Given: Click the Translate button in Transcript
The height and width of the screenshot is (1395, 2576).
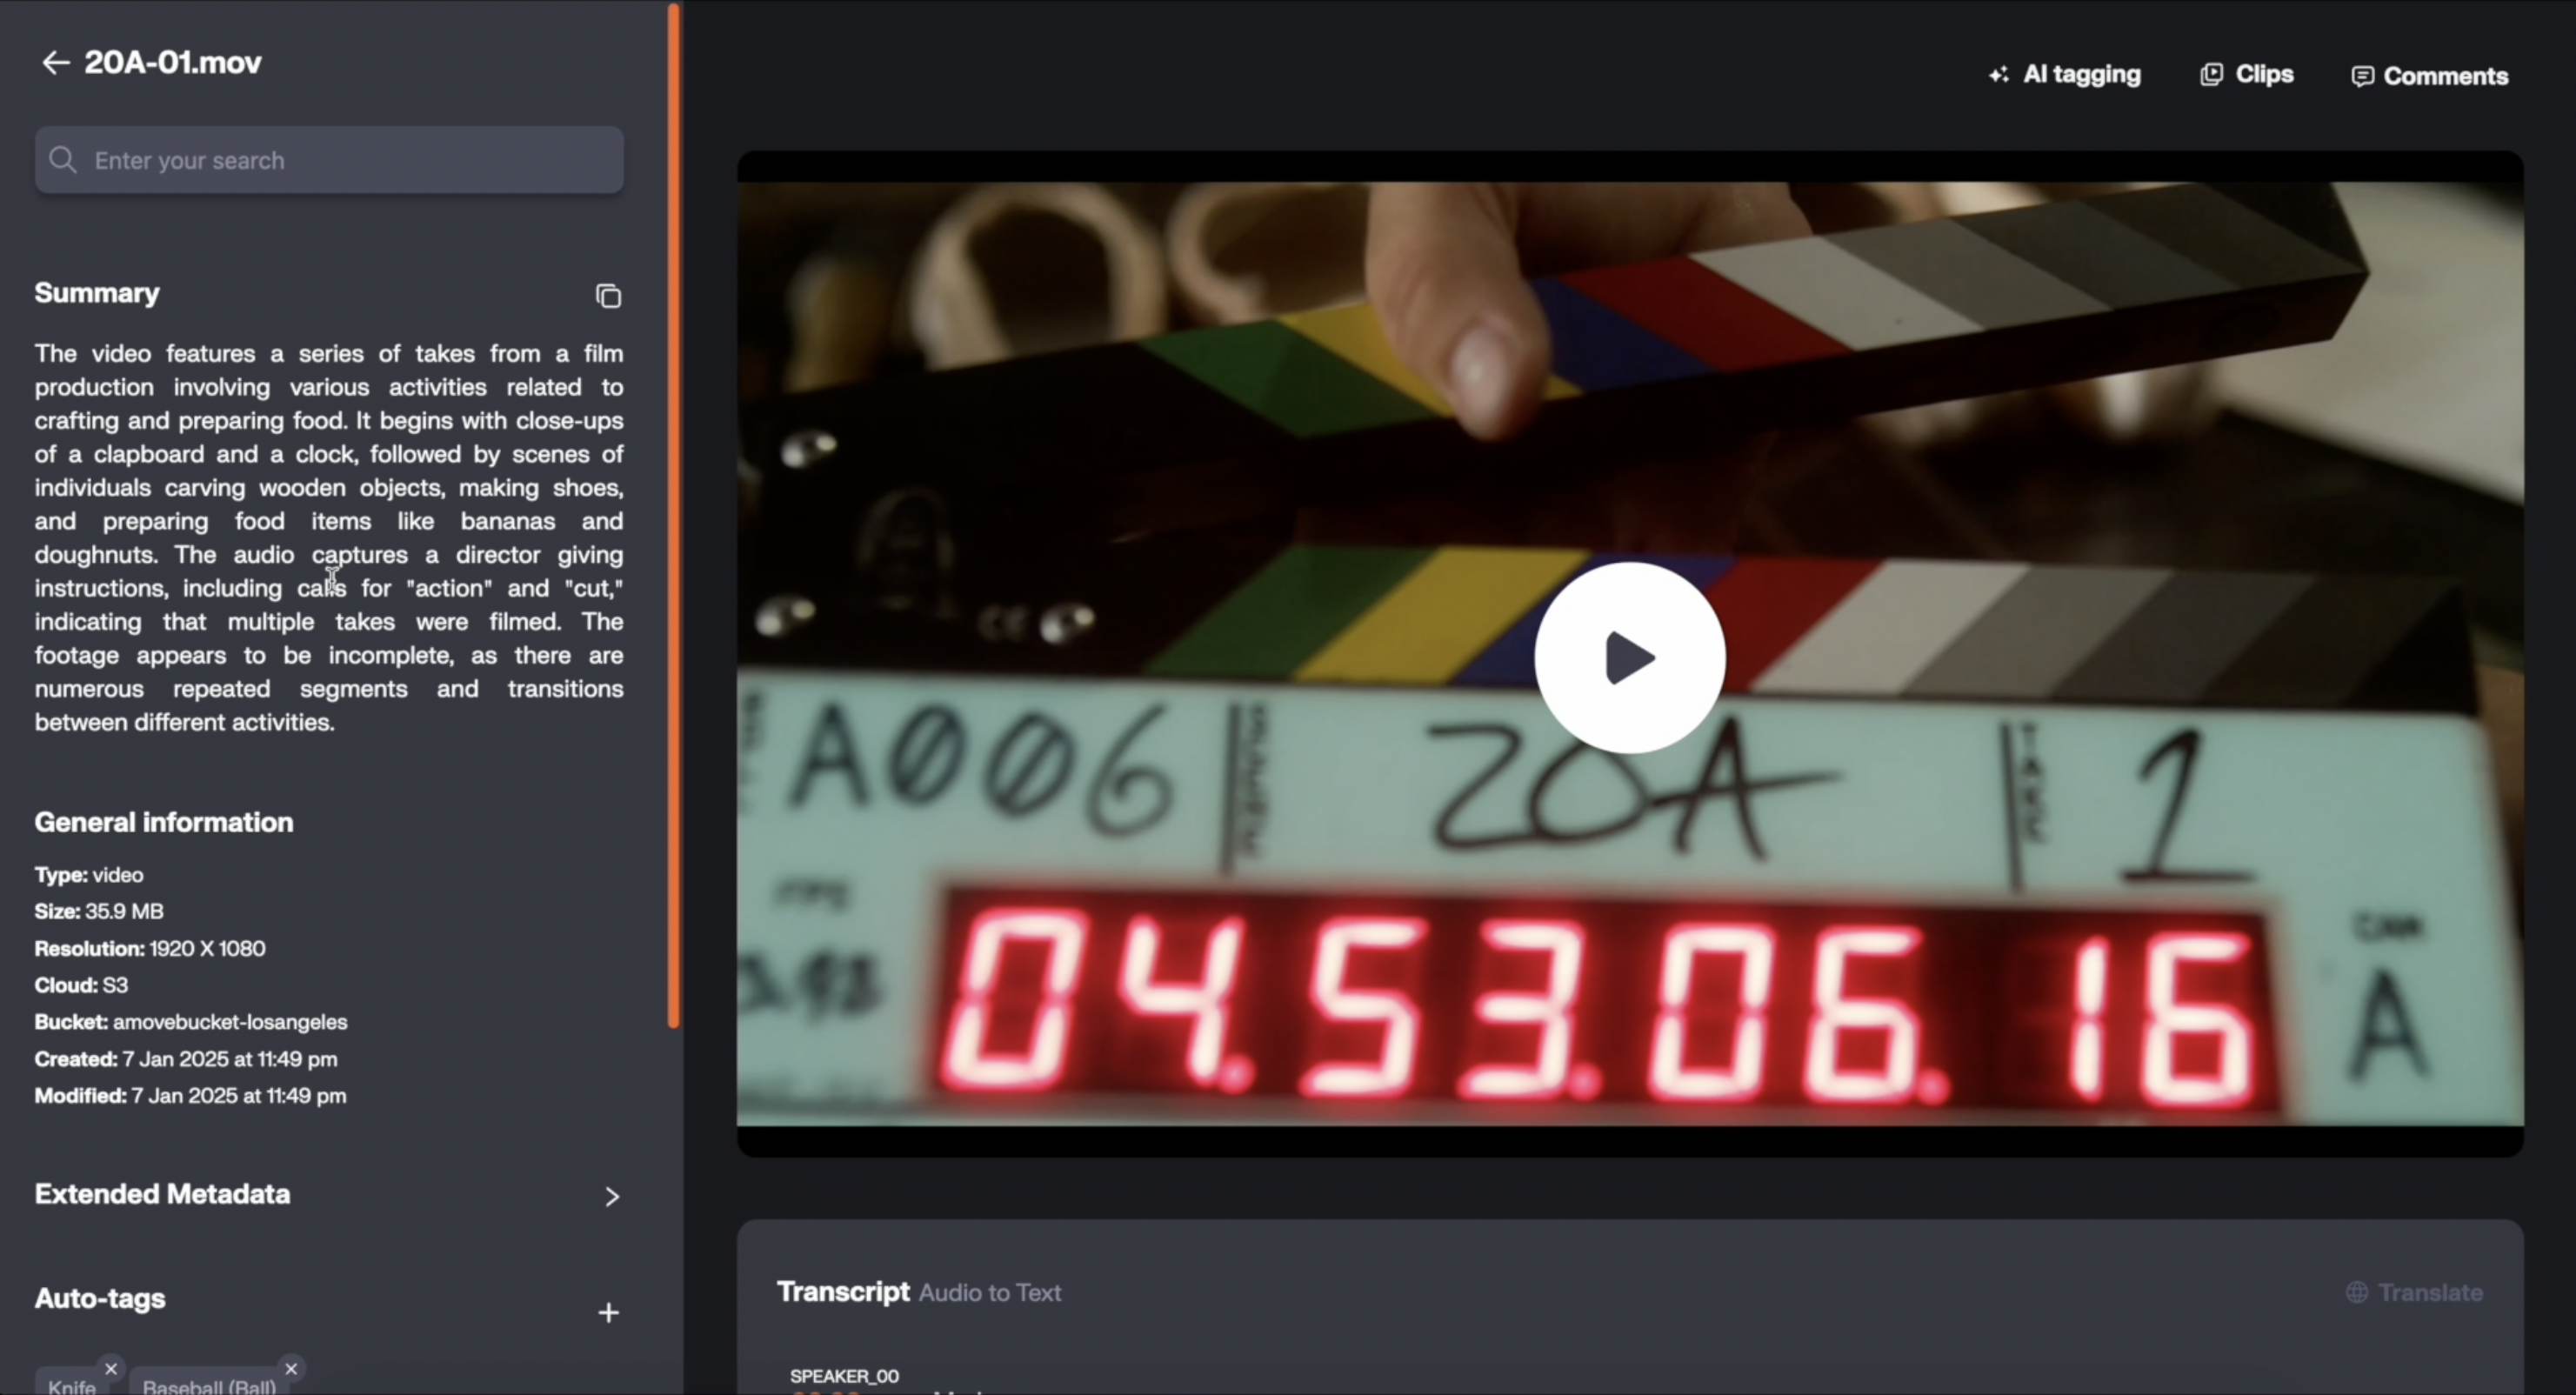Looking at the screenshot, I should point(2429,1292).
